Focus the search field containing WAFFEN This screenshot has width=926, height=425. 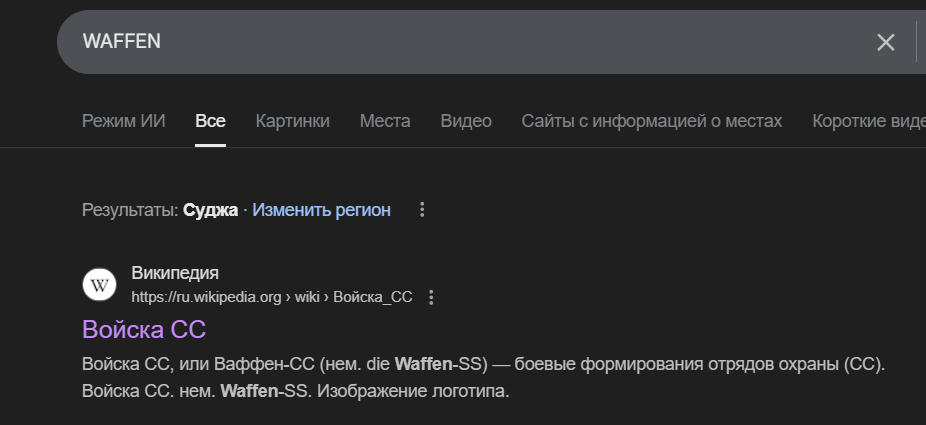pos(450,42)
